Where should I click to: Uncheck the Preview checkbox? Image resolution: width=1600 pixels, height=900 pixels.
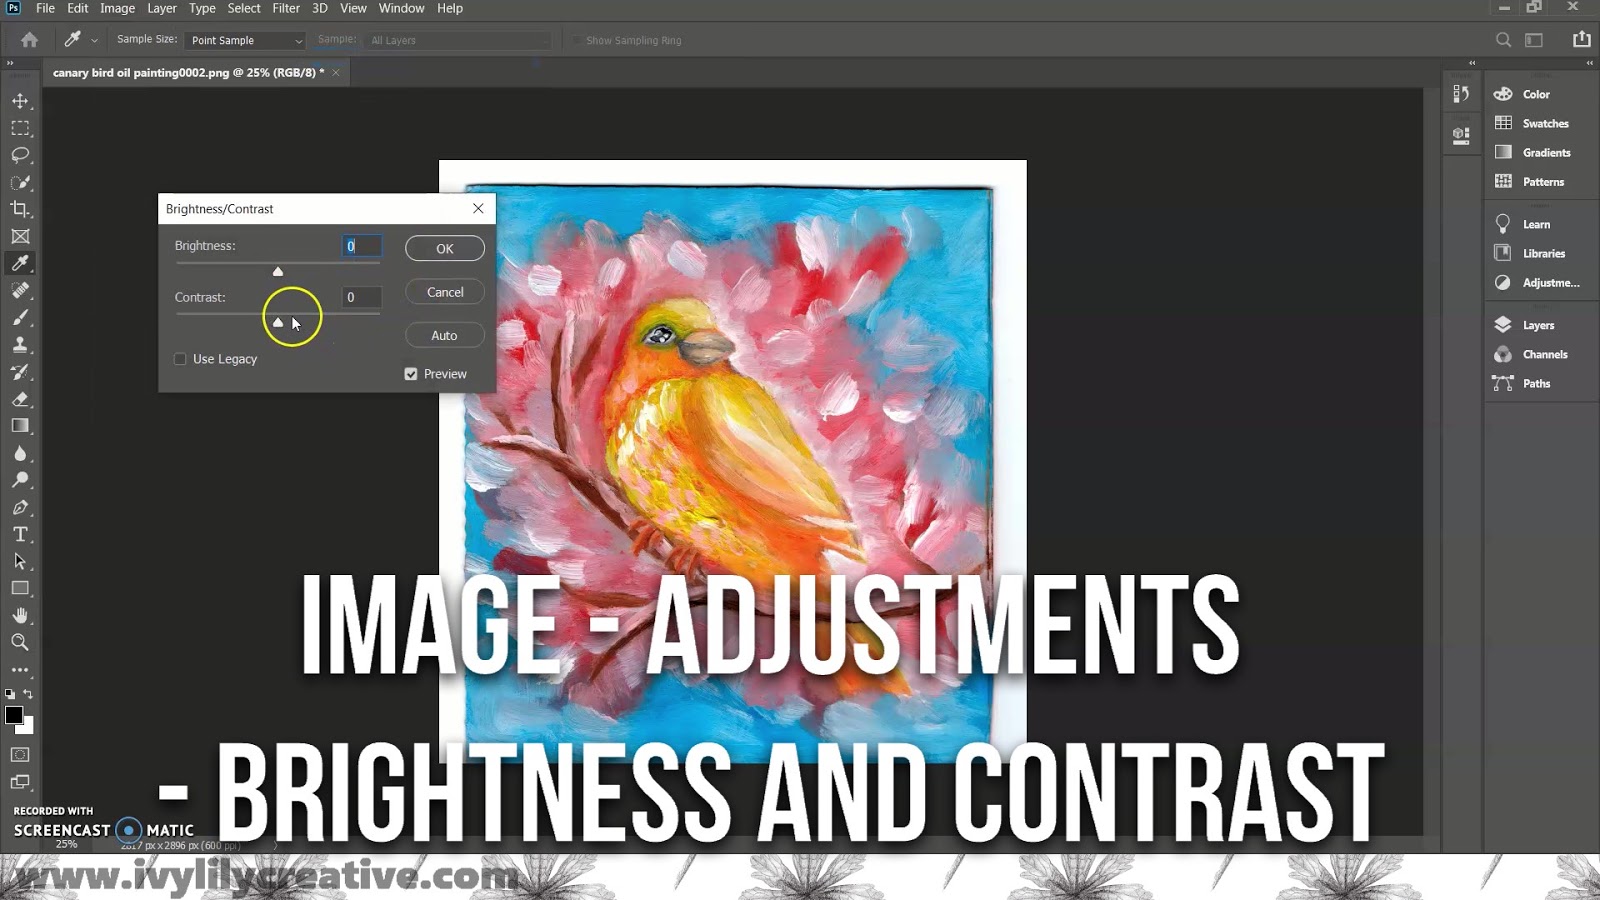410,374
